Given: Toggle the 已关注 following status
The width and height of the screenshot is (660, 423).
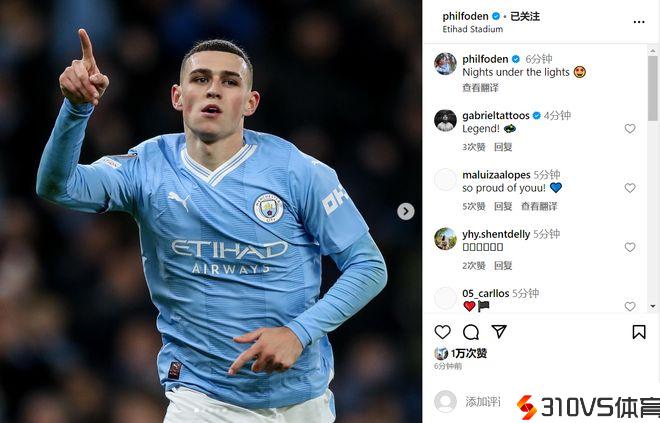Looking at the screenshot, I should pyautogui.click(x=525, y=16).
